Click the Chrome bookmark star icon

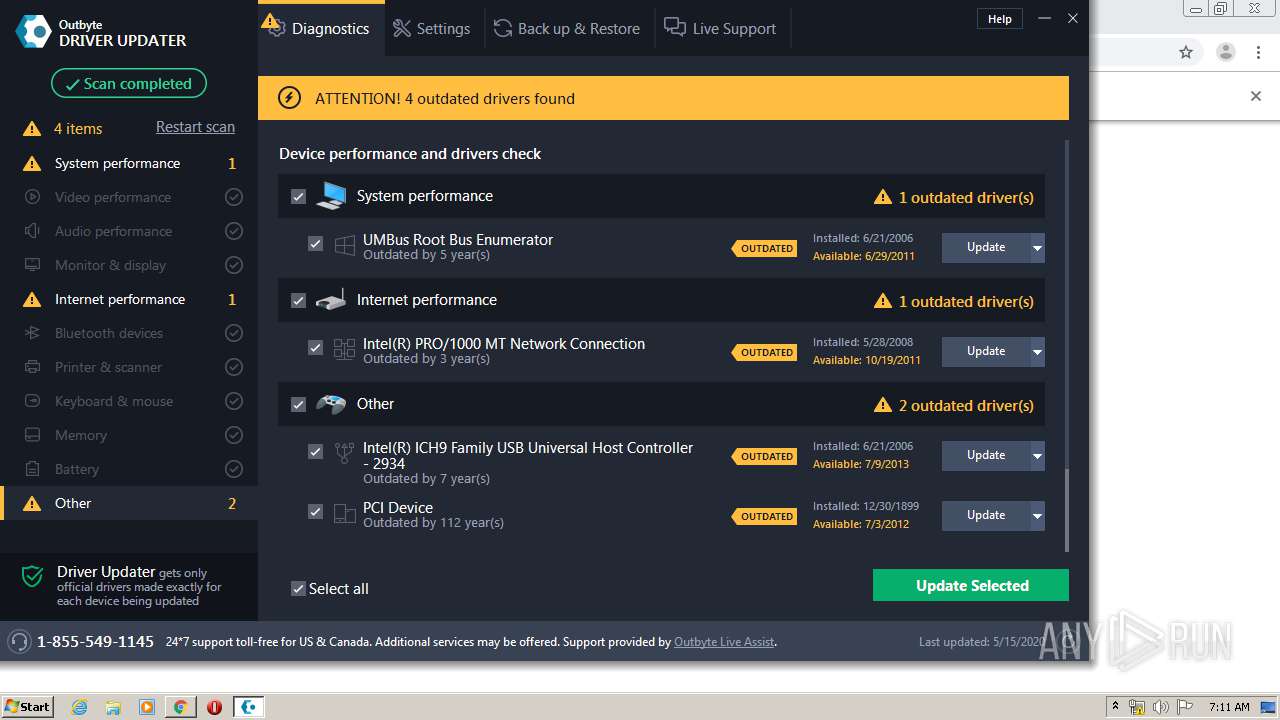pos(1186,52)
